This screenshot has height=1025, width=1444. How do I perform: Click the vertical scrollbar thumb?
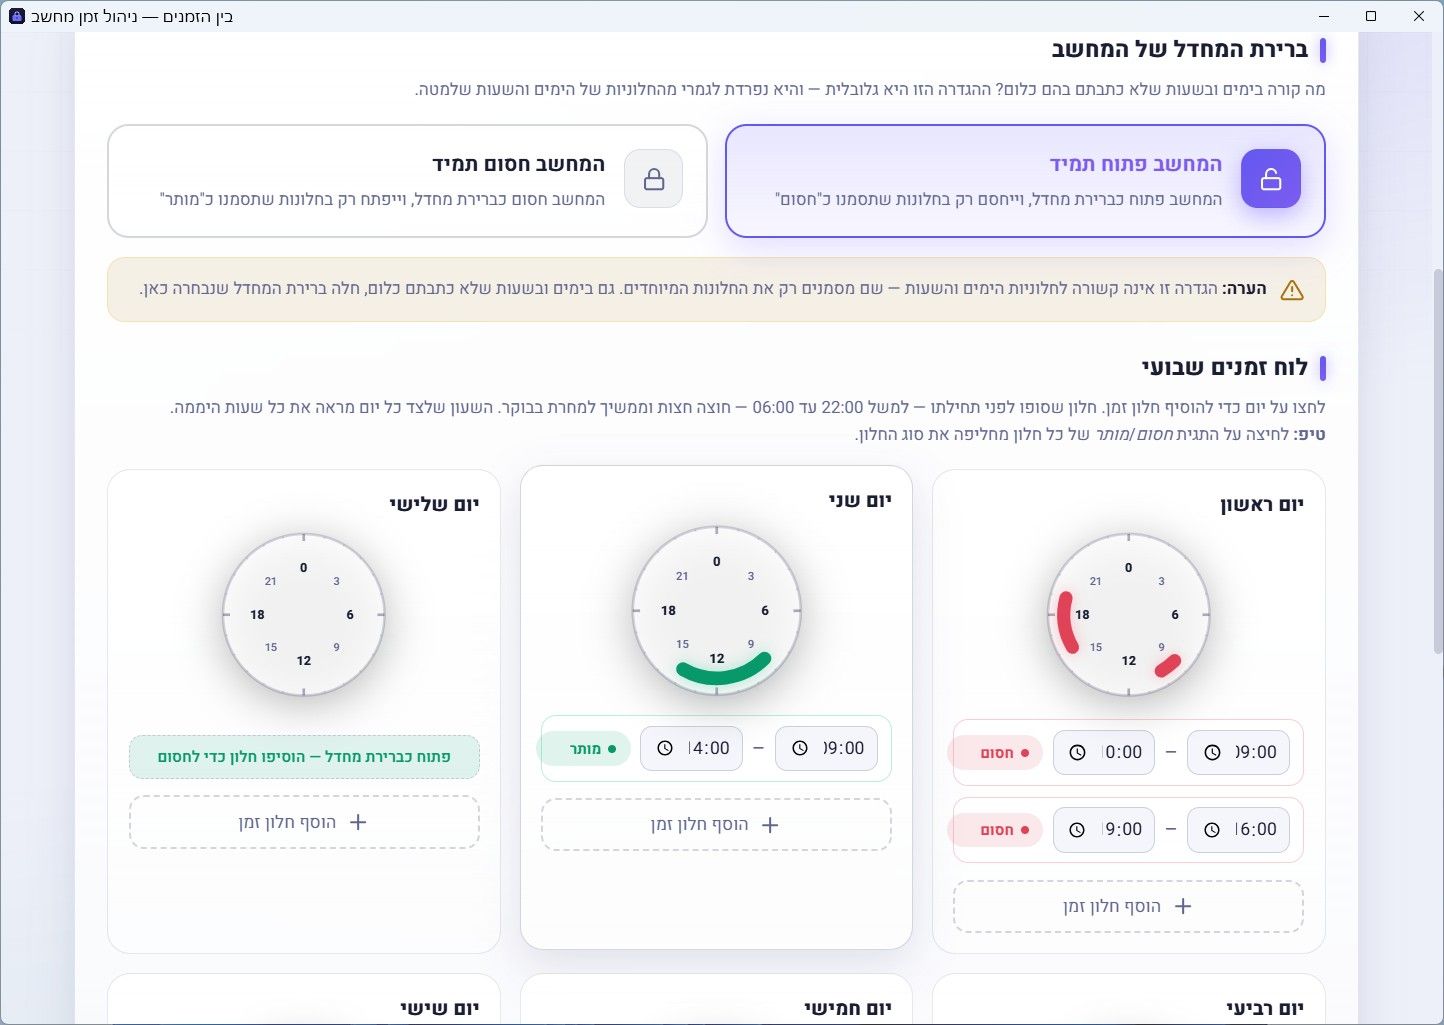(x=1438, y=460)
